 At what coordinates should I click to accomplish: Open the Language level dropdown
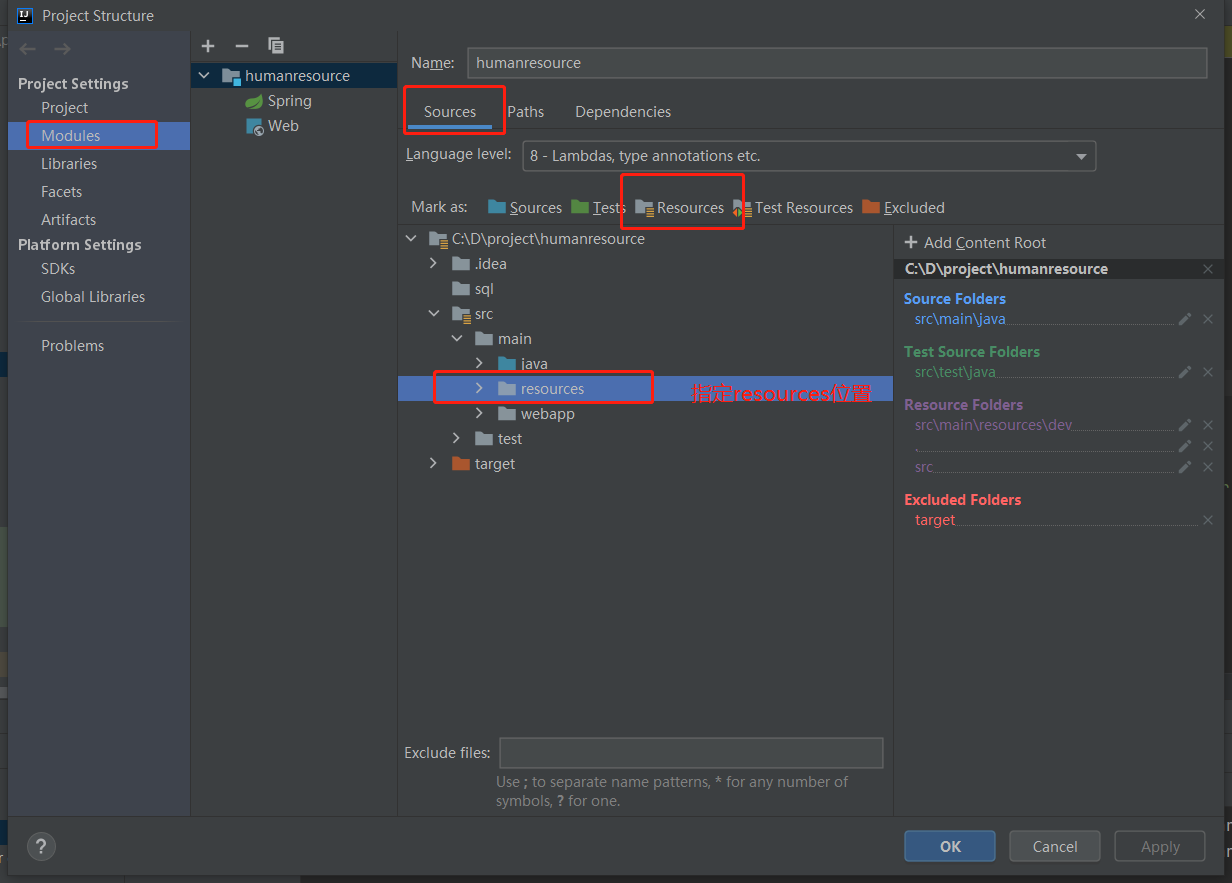point(1080,156)
